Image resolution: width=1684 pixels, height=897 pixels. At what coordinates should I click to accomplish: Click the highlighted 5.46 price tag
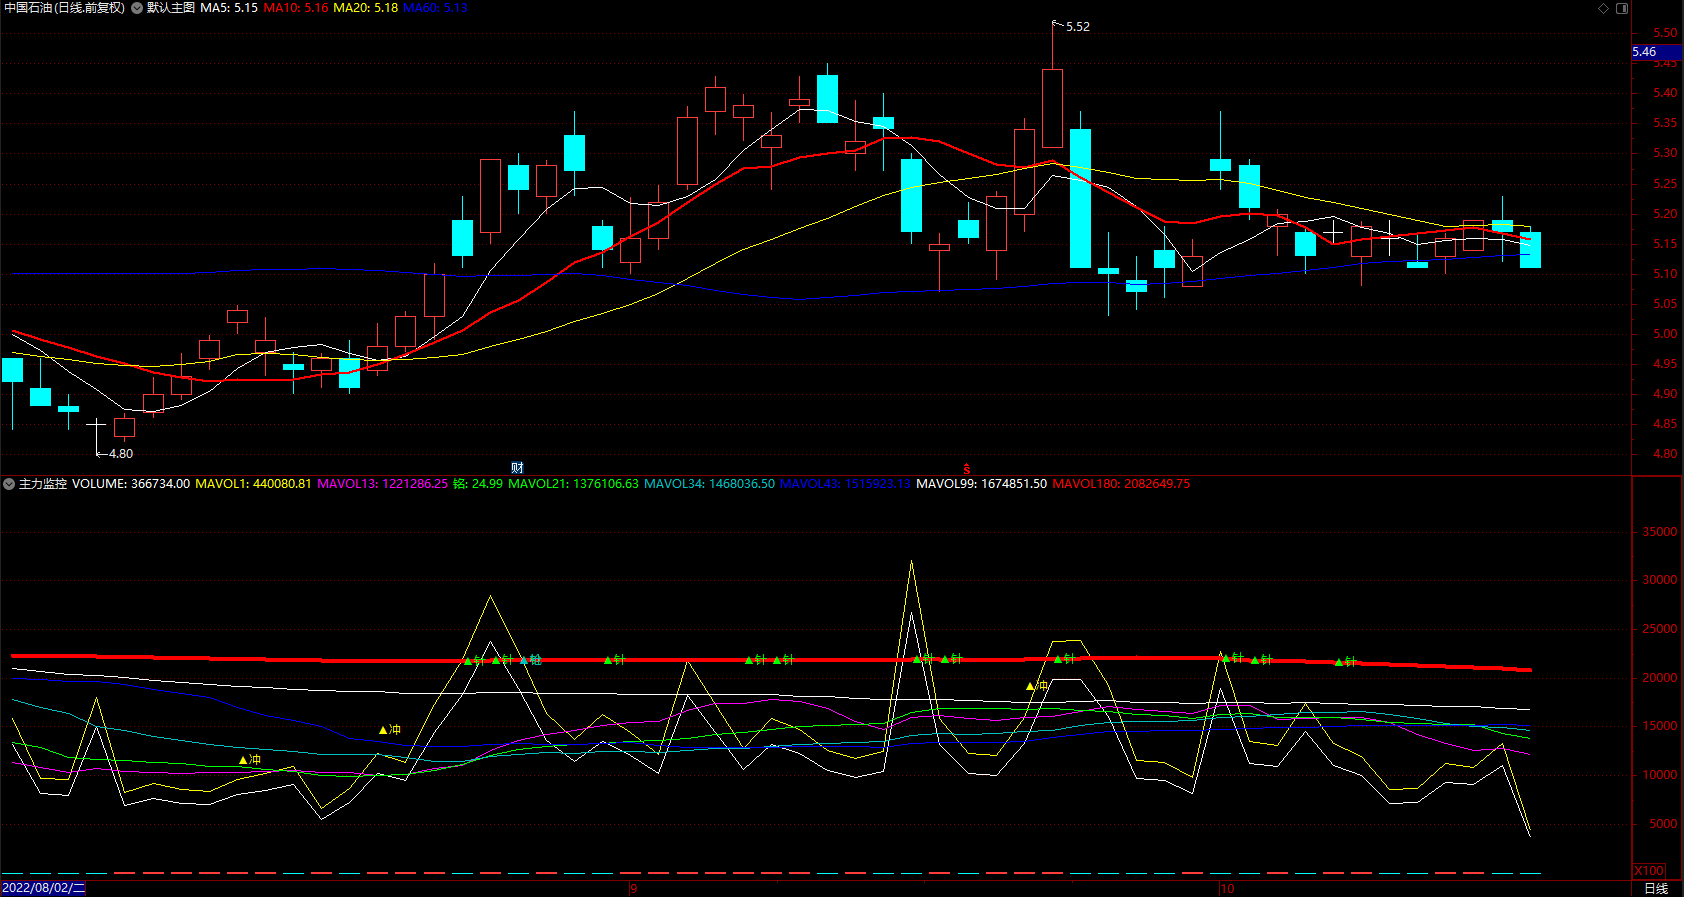coord(1657,52)
